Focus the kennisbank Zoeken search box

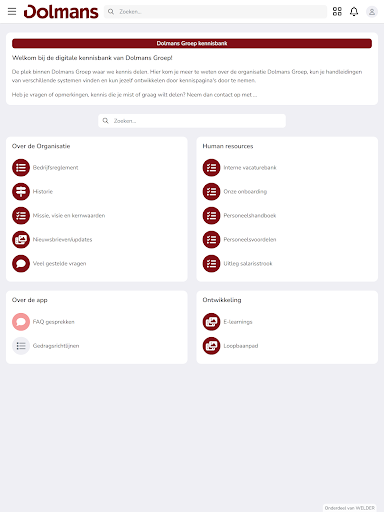pos(192,121)
